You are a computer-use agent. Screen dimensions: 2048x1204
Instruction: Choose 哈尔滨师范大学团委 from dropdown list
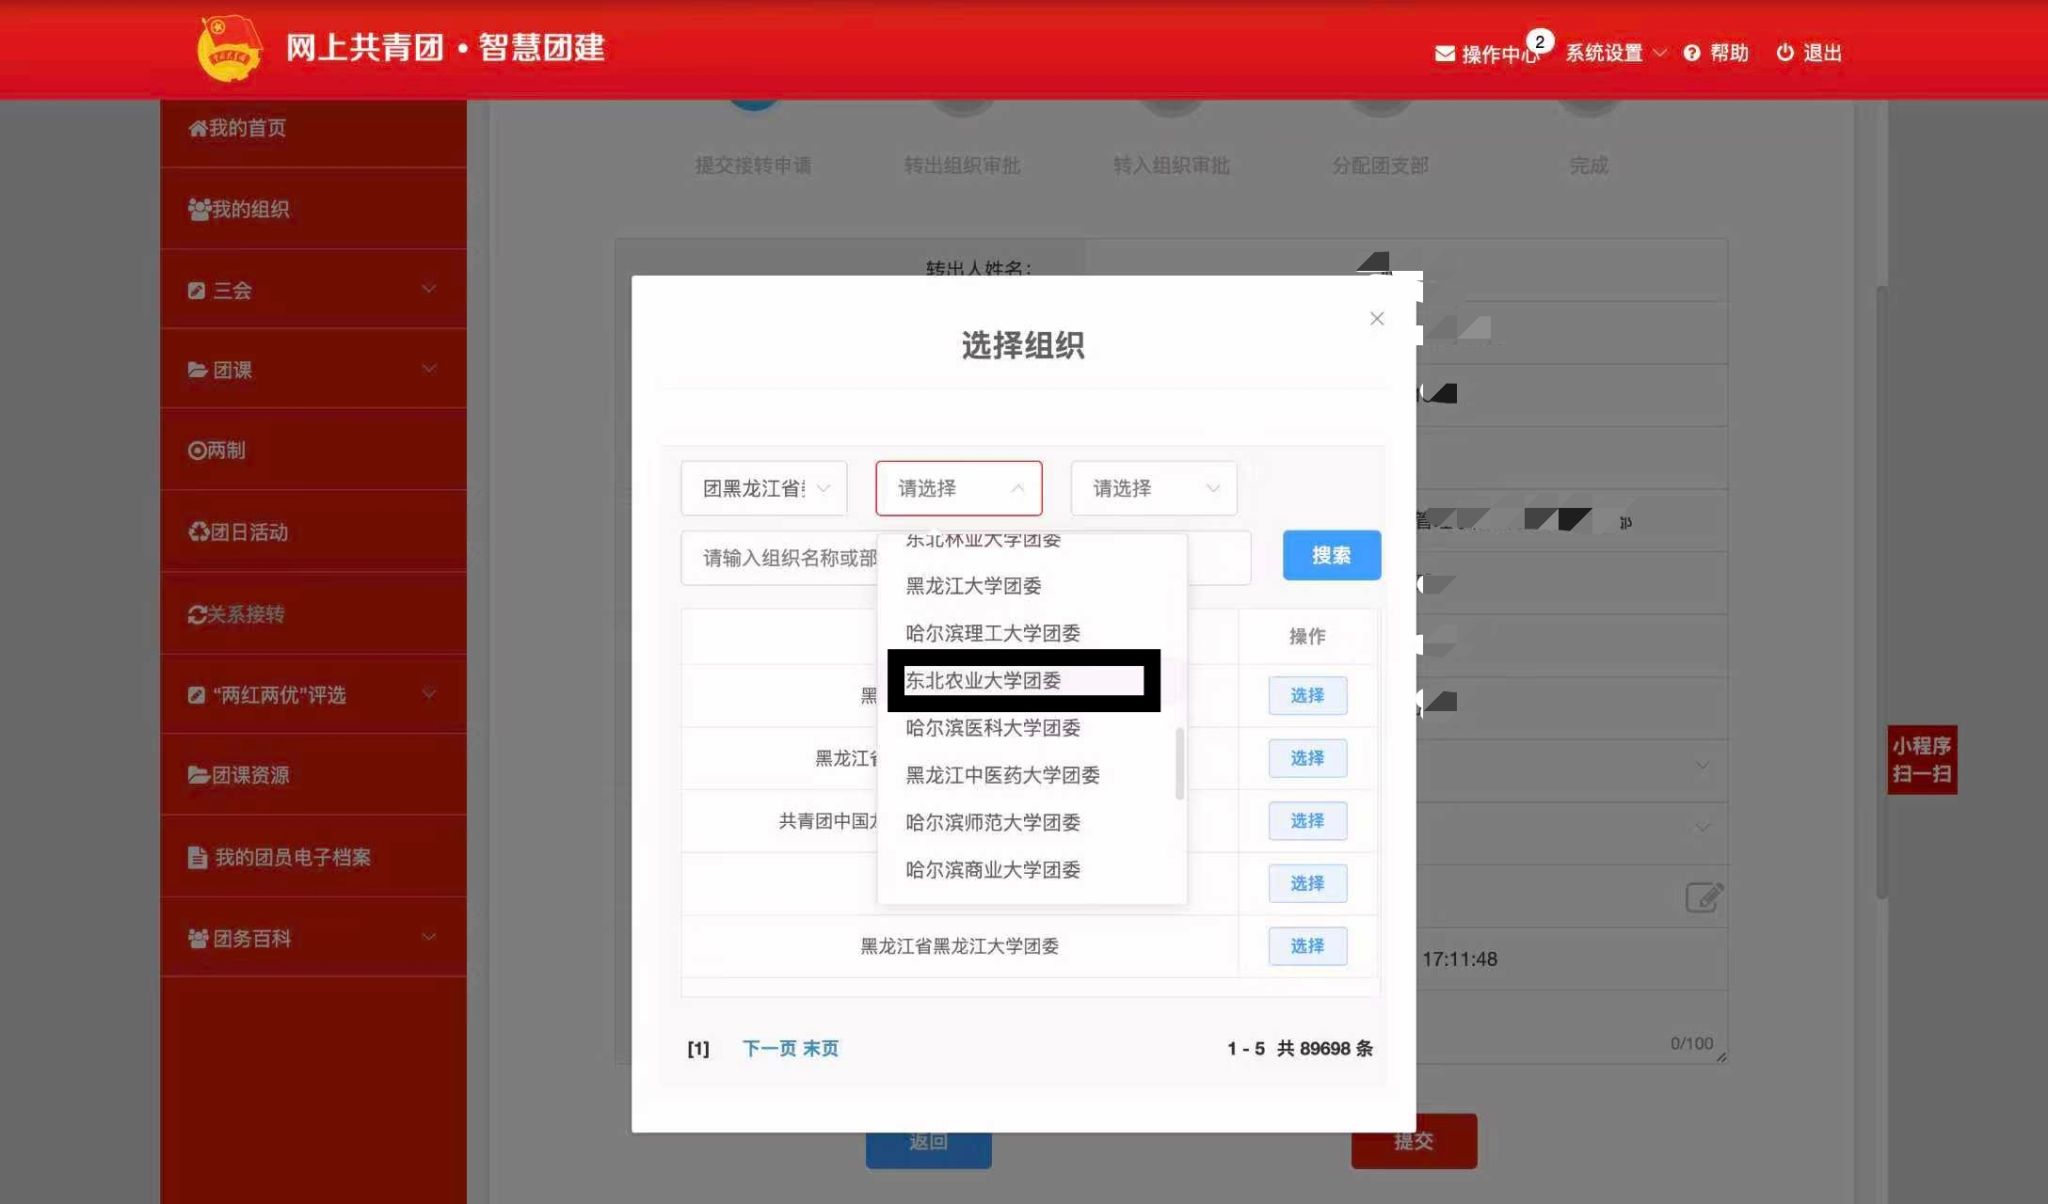point(1031,822)
